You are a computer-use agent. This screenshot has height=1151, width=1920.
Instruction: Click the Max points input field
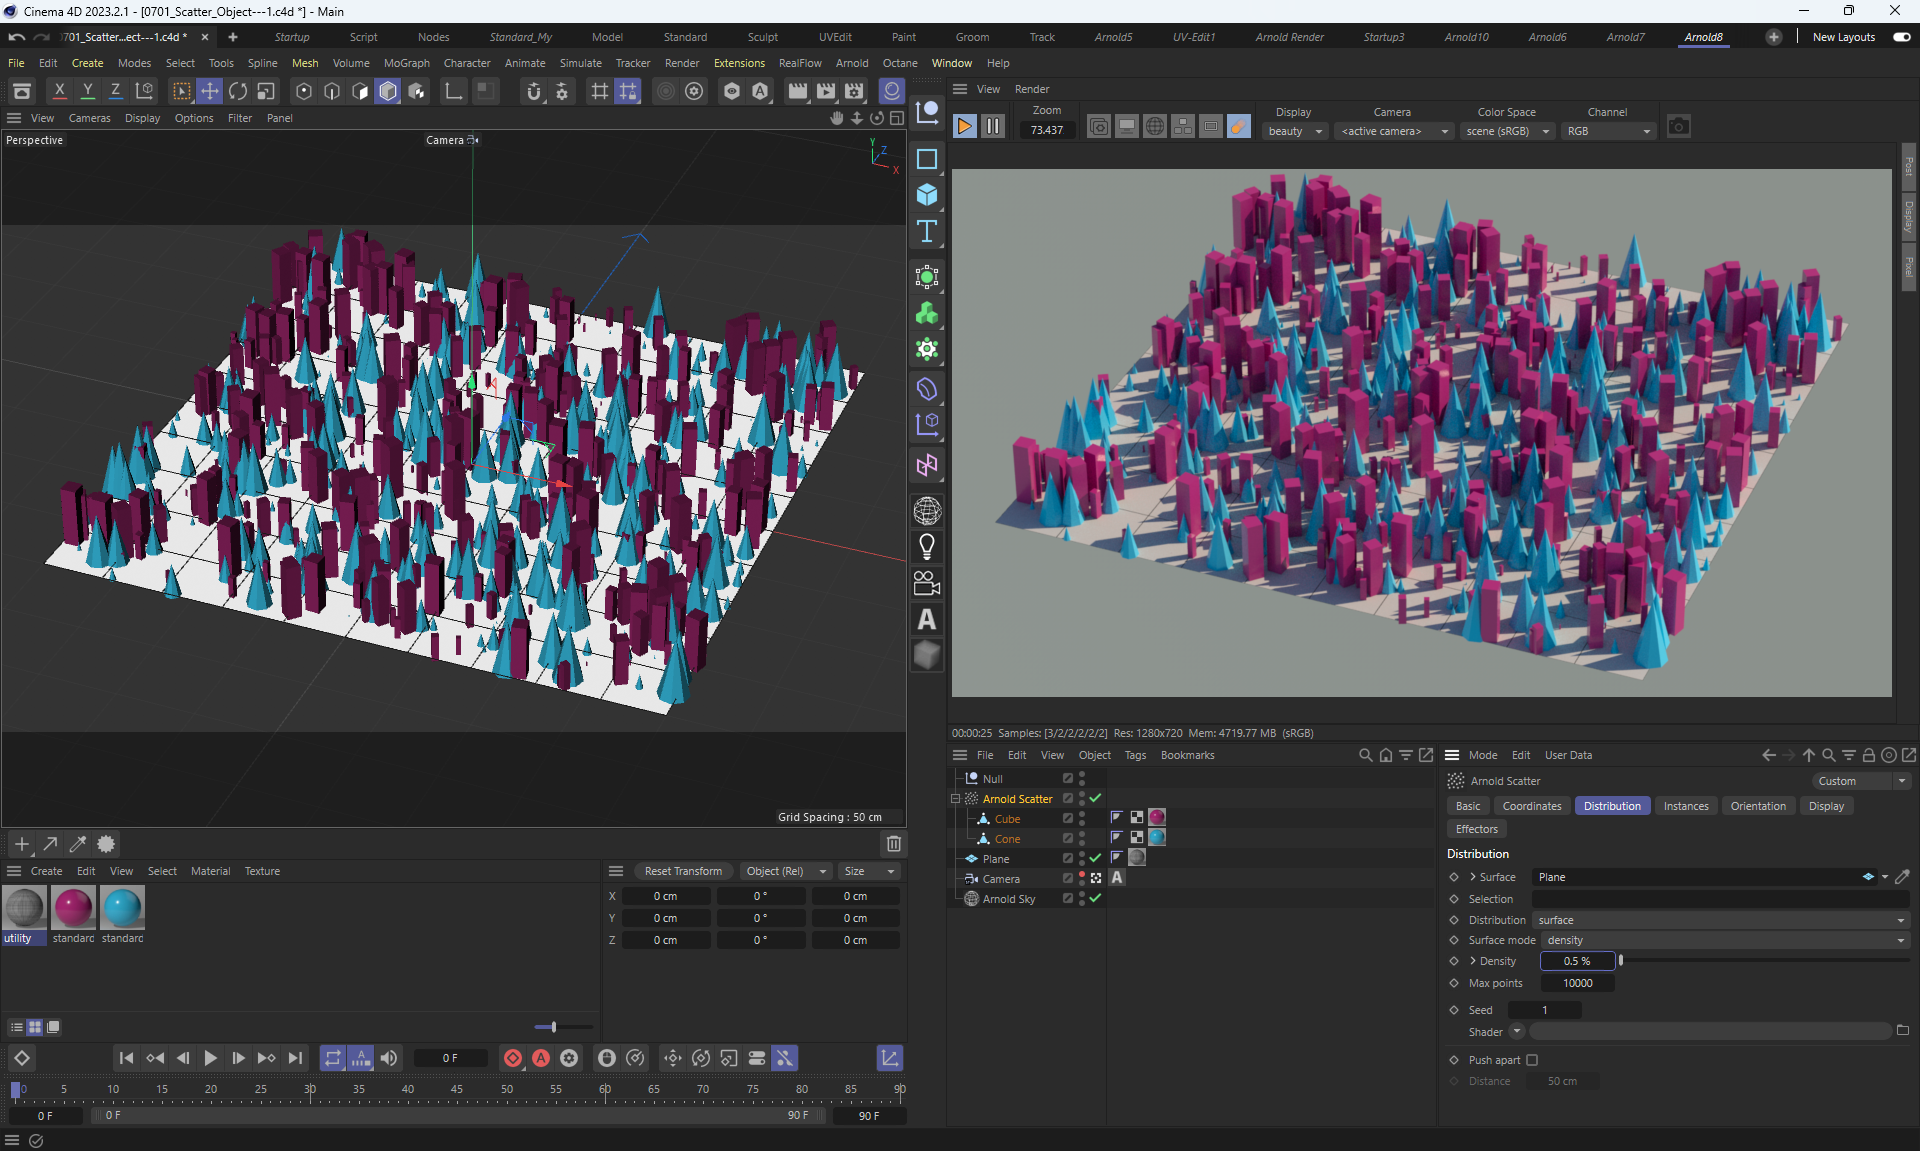pos(1577,983)
